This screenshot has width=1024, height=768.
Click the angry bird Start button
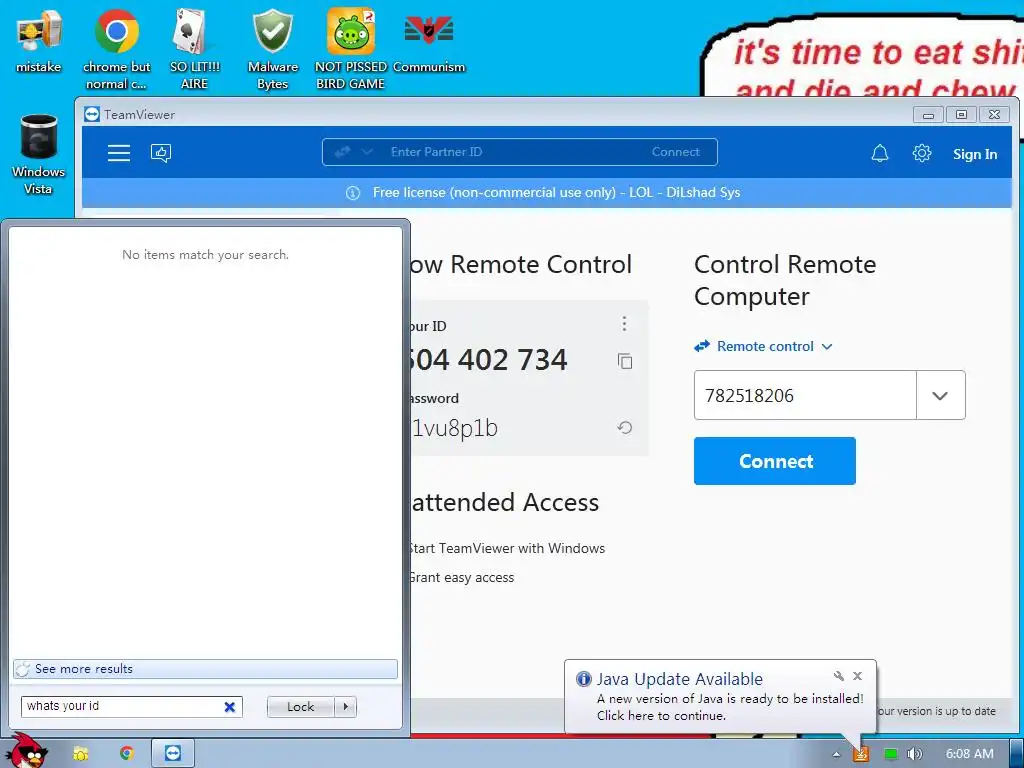pyautogui.click(x=29, y=751)
